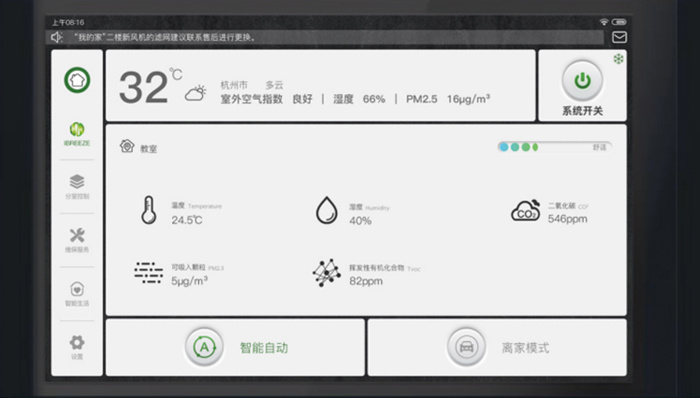Click the 40% indoor humidity value

pos(360,220)
